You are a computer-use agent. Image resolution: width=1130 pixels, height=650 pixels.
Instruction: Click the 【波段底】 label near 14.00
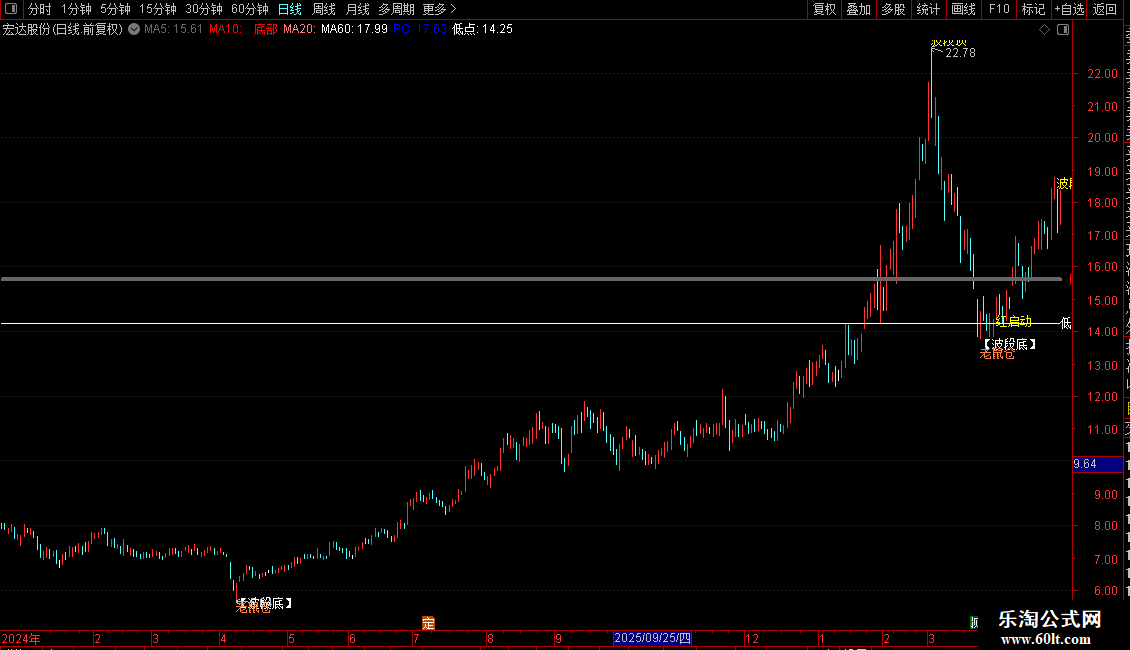point(1010,344)
